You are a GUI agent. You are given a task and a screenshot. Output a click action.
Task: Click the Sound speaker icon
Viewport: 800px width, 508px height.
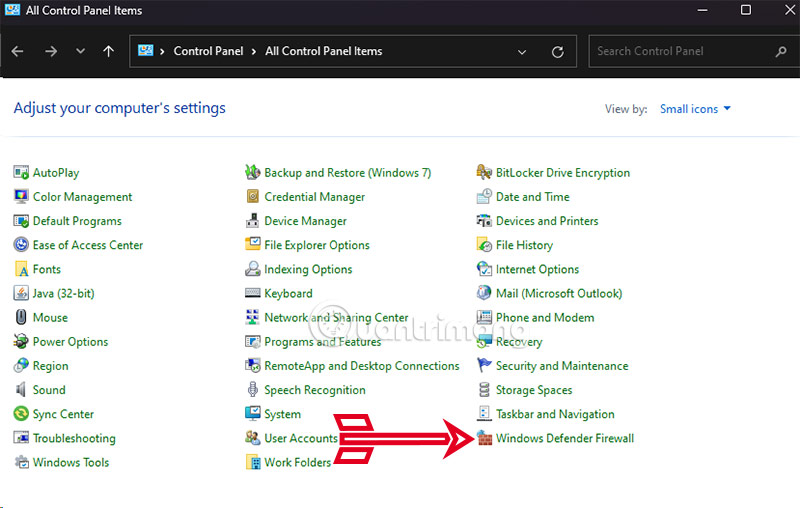[x=21, y=390]
